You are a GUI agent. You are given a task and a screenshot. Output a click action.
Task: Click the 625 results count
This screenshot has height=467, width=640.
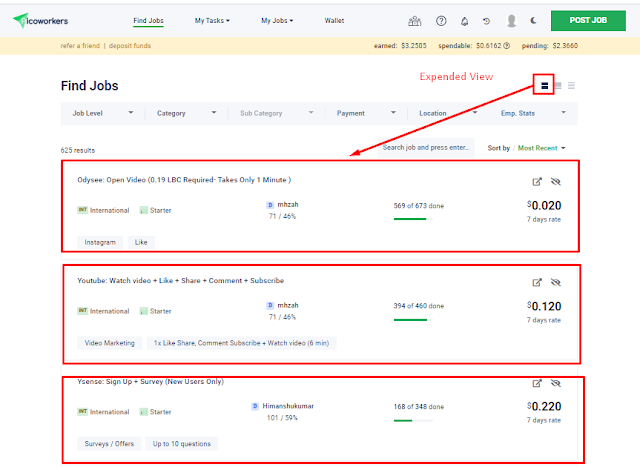[x=78, y=150]
